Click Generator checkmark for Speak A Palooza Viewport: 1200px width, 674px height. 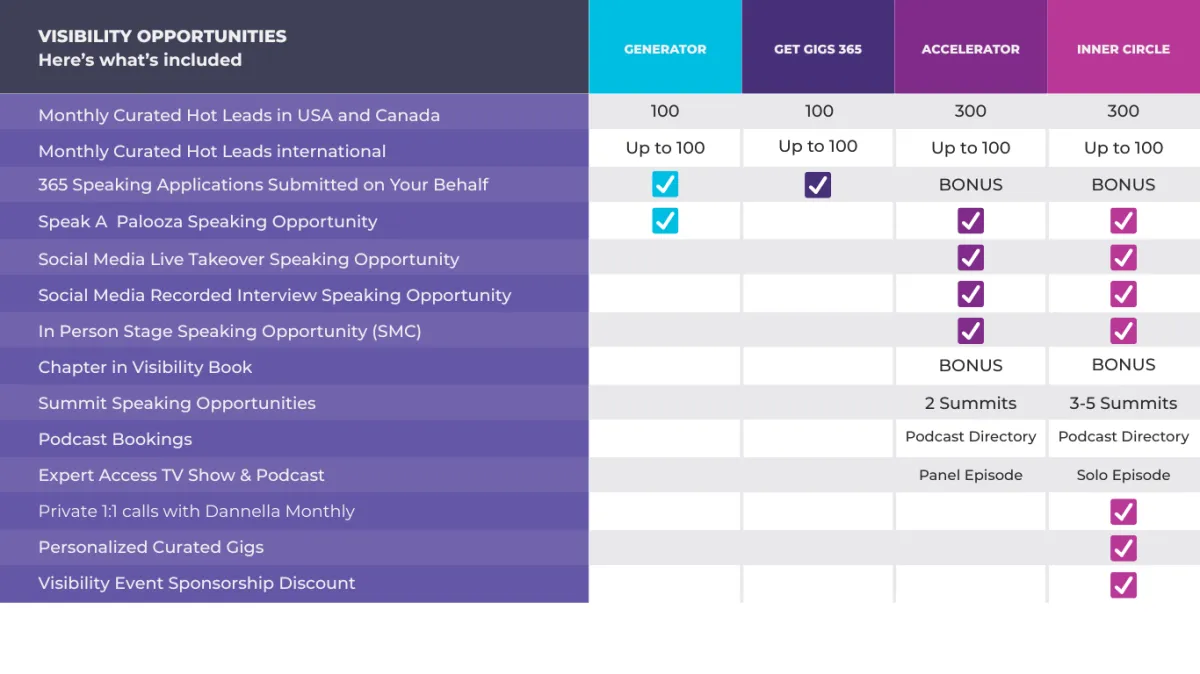click(665, 221)
